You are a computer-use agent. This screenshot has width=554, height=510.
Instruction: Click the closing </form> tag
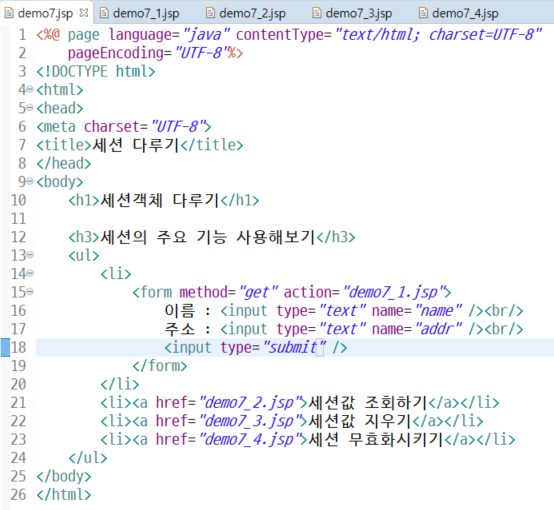(160, 366)
